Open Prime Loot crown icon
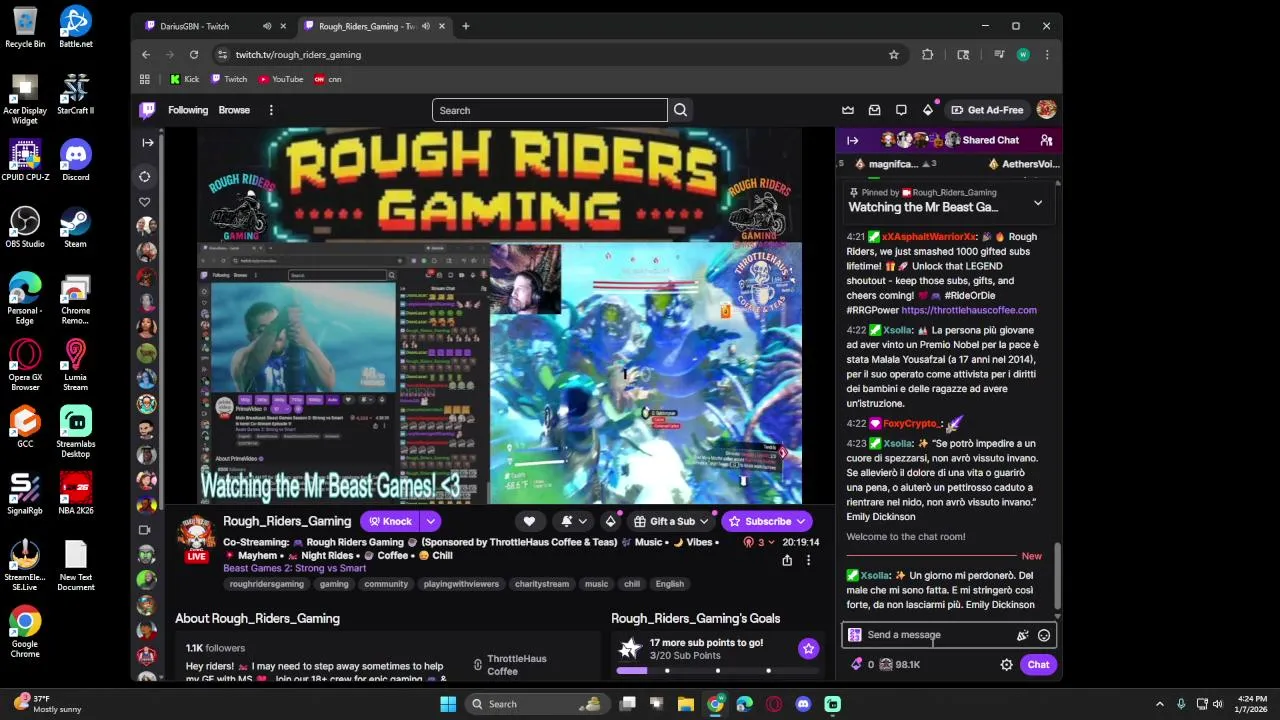This screenshot has height=720, width=1280. (x=848, y=110)
